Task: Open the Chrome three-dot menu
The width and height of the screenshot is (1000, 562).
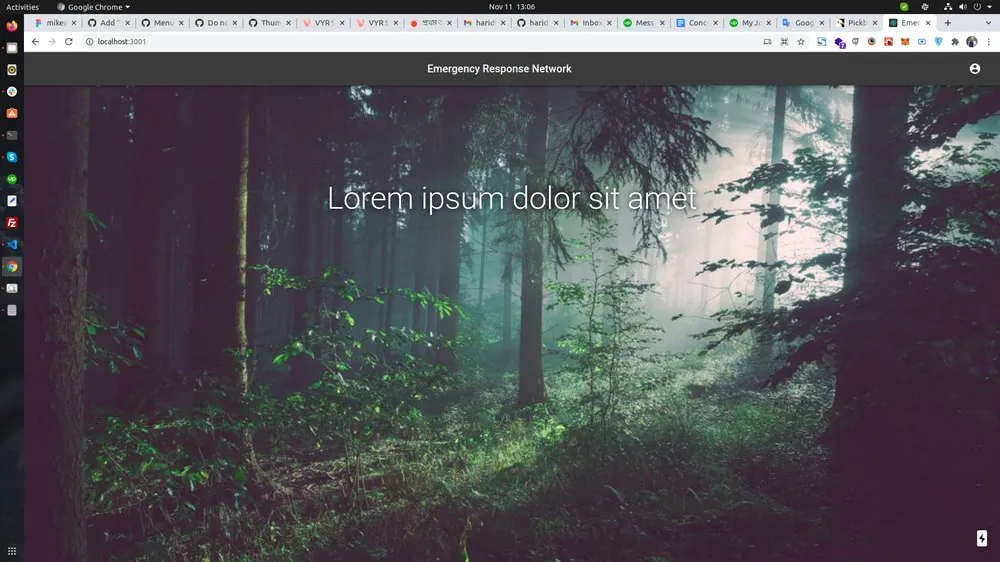Action: [x=988, y=42]
